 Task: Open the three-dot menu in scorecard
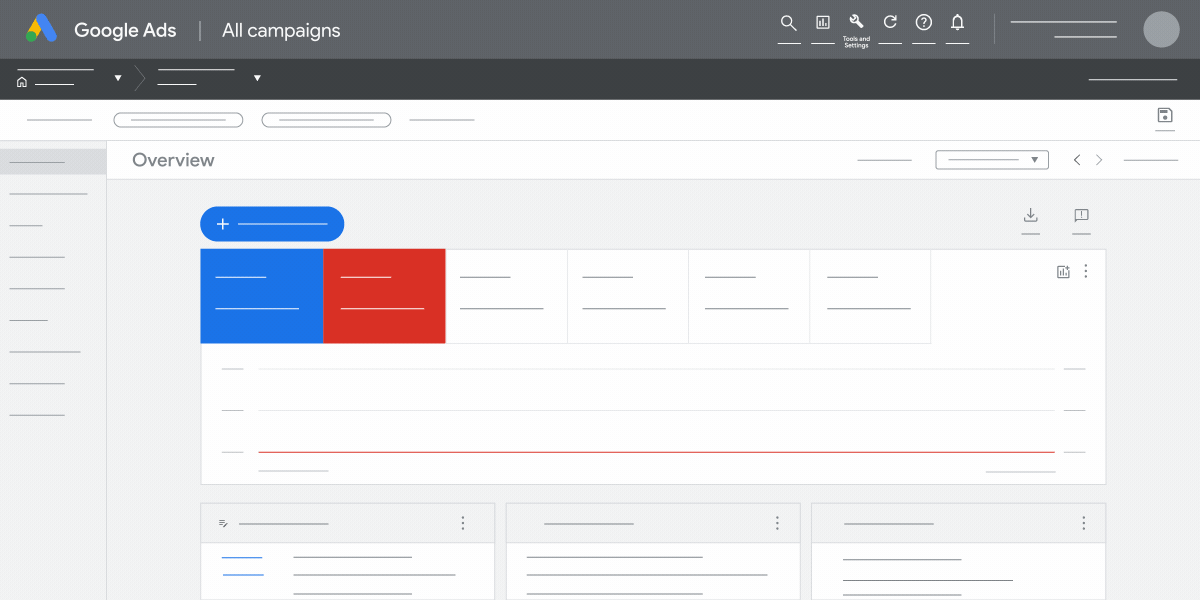click(1086, 271)
